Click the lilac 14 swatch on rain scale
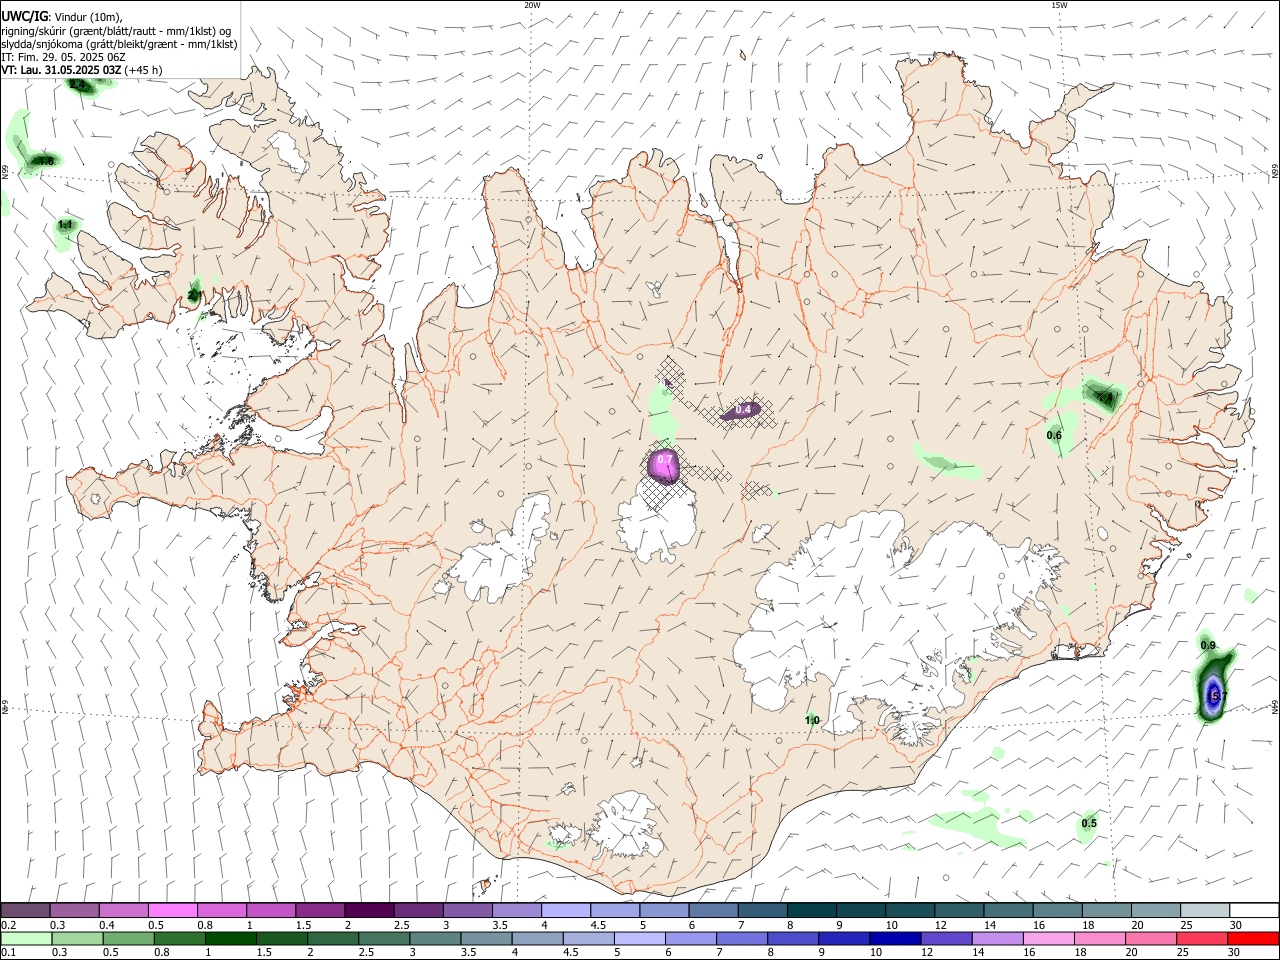The height and width of the screenshot is (960, 1280). pyautogui.click(x=997, y=938)
